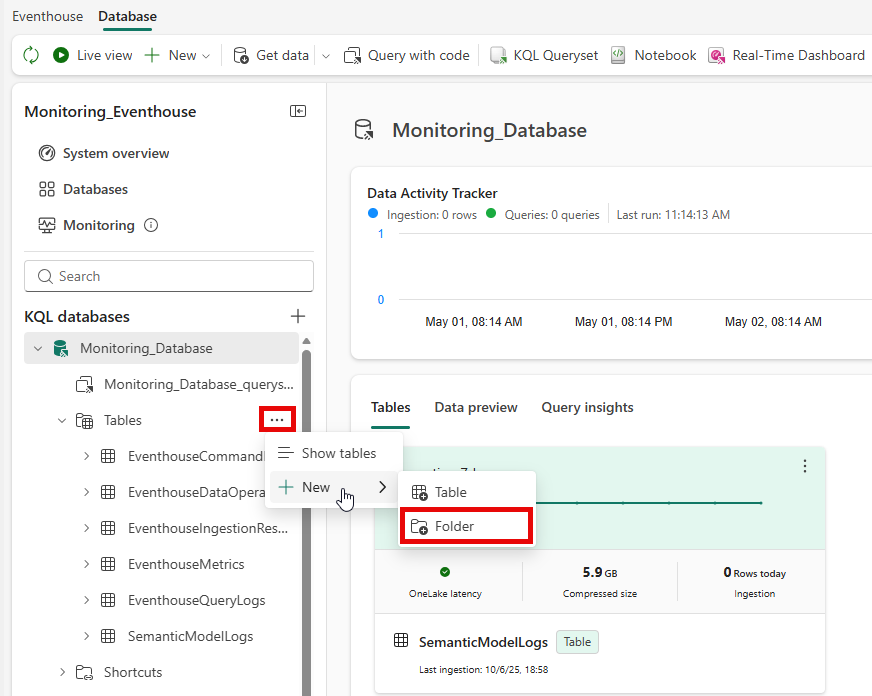Open the Monitoring section

[x=87, y=225]
